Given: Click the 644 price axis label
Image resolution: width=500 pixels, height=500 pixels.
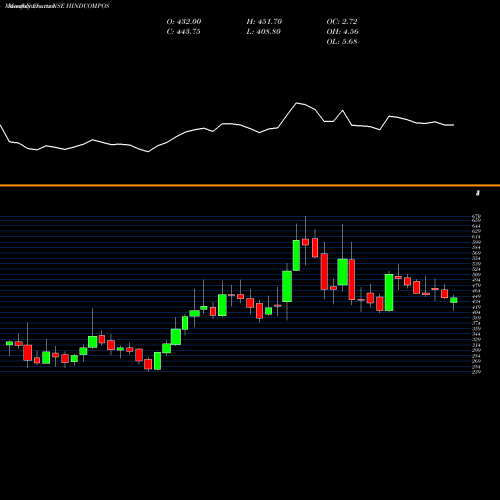Looking at the screenshot, I should [477, 226].
